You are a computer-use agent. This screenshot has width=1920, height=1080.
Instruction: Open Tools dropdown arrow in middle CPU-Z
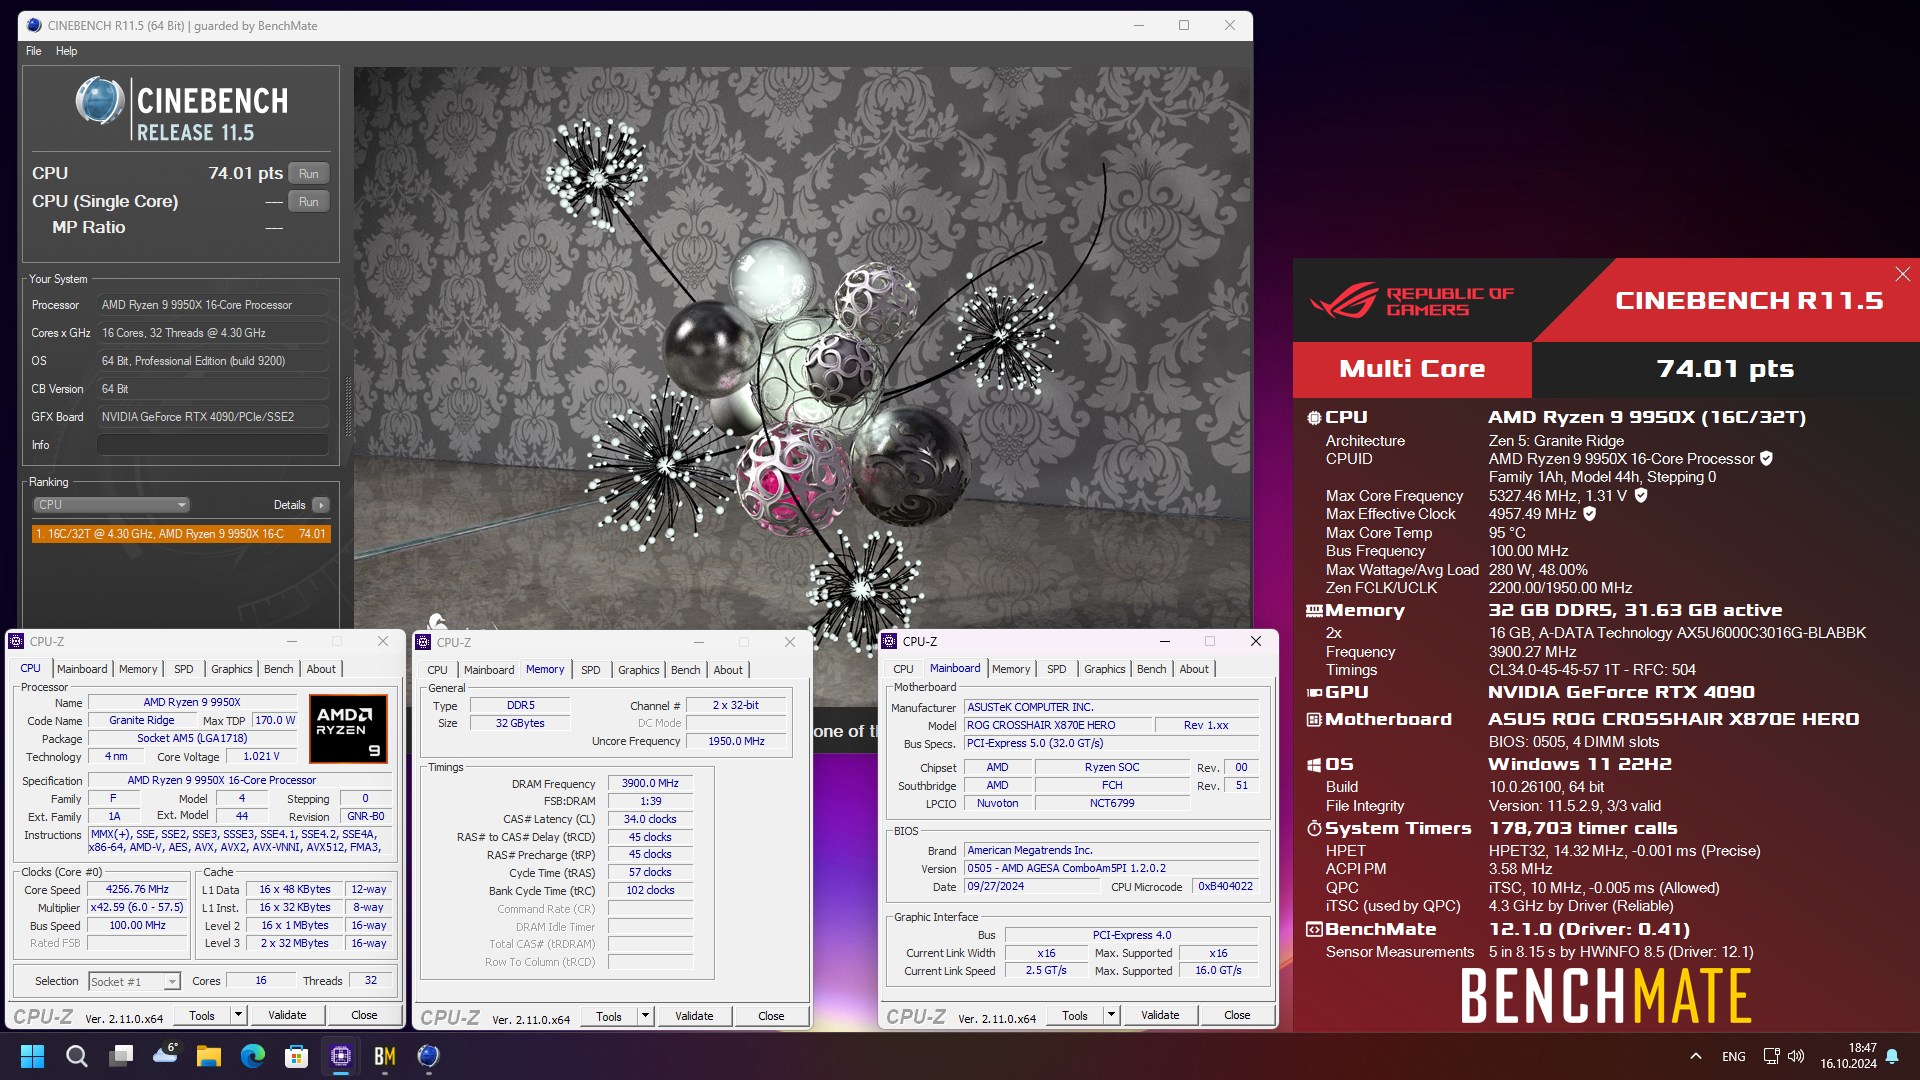point(645,1016)
